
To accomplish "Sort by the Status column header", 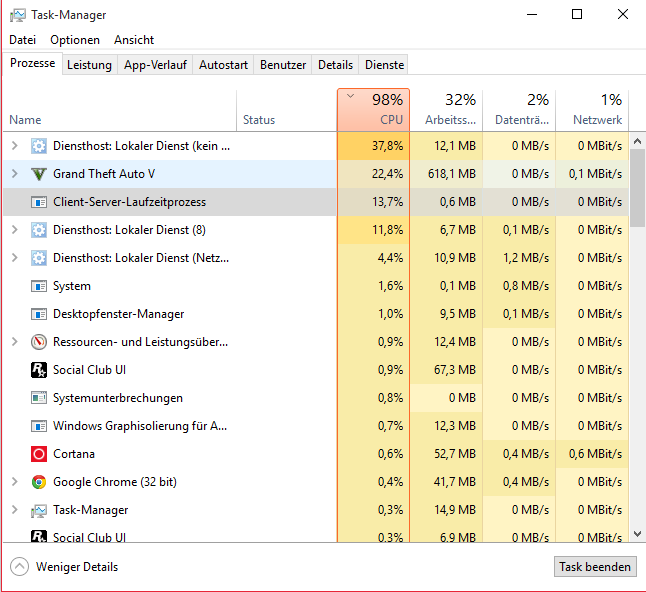I will click(x=287, y=110).
